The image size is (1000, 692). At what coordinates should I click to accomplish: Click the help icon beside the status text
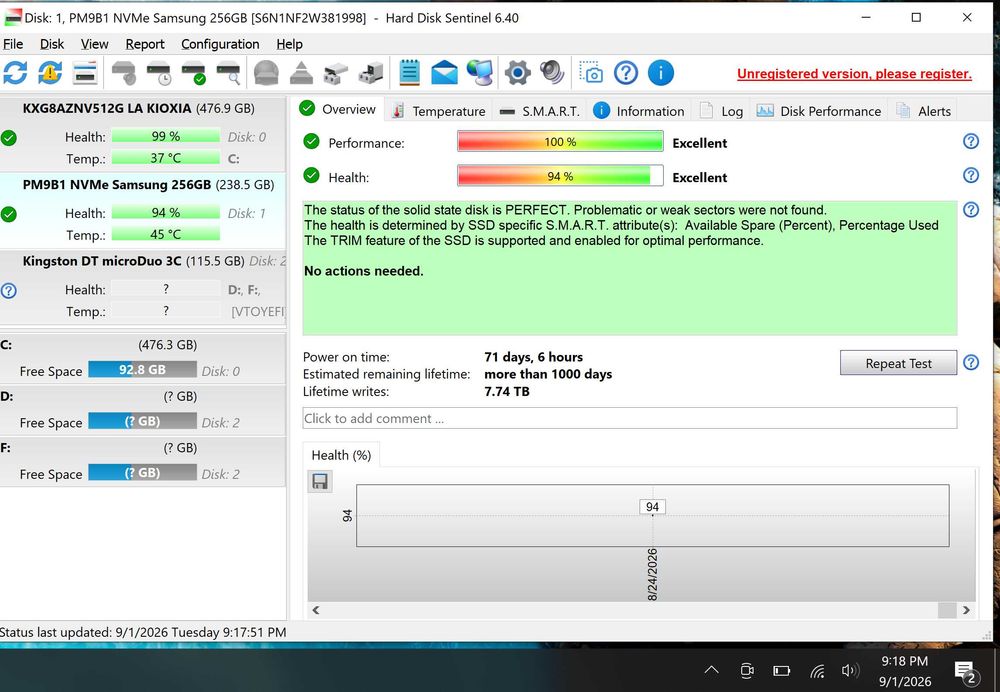971,209
